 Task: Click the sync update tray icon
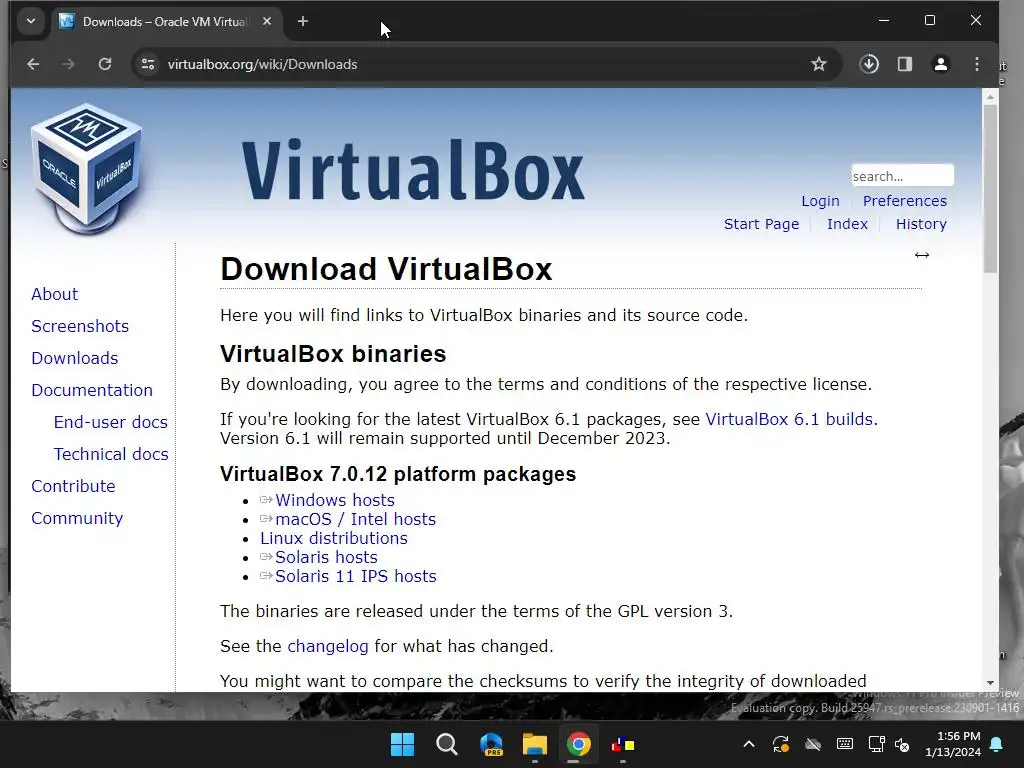pos(780,744)
